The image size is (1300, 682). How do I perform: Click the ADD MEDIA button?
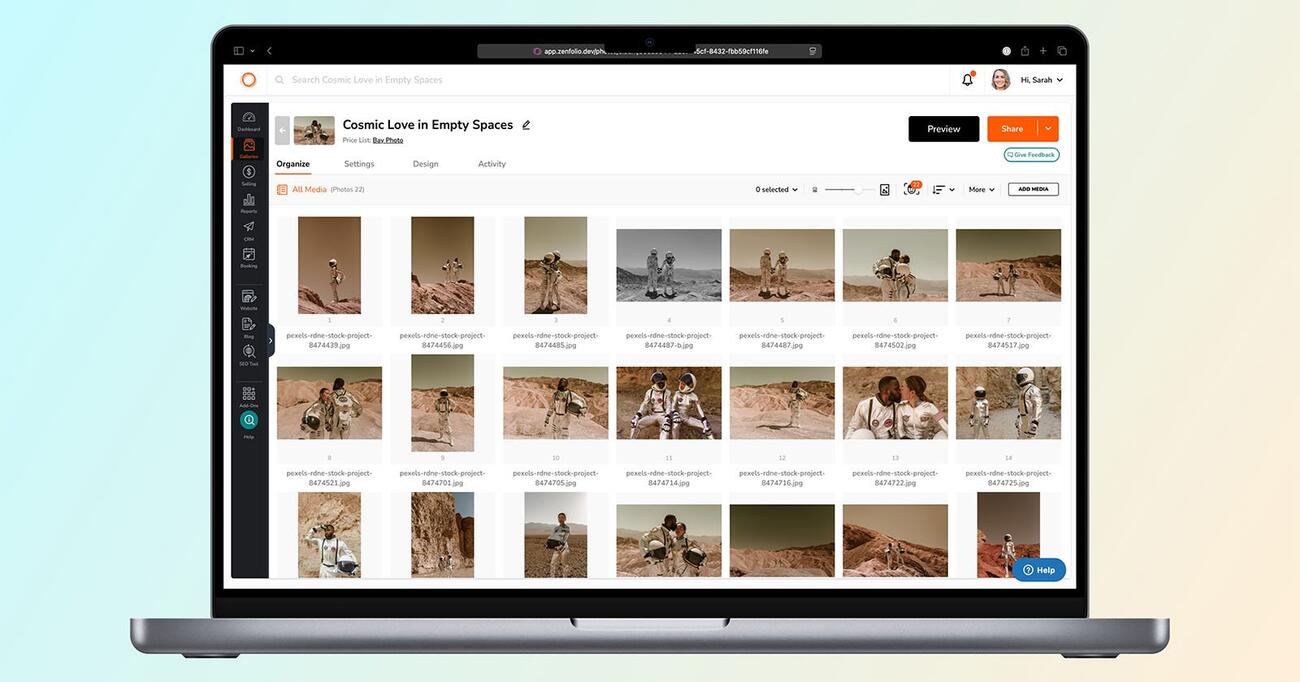(1033, 189)
